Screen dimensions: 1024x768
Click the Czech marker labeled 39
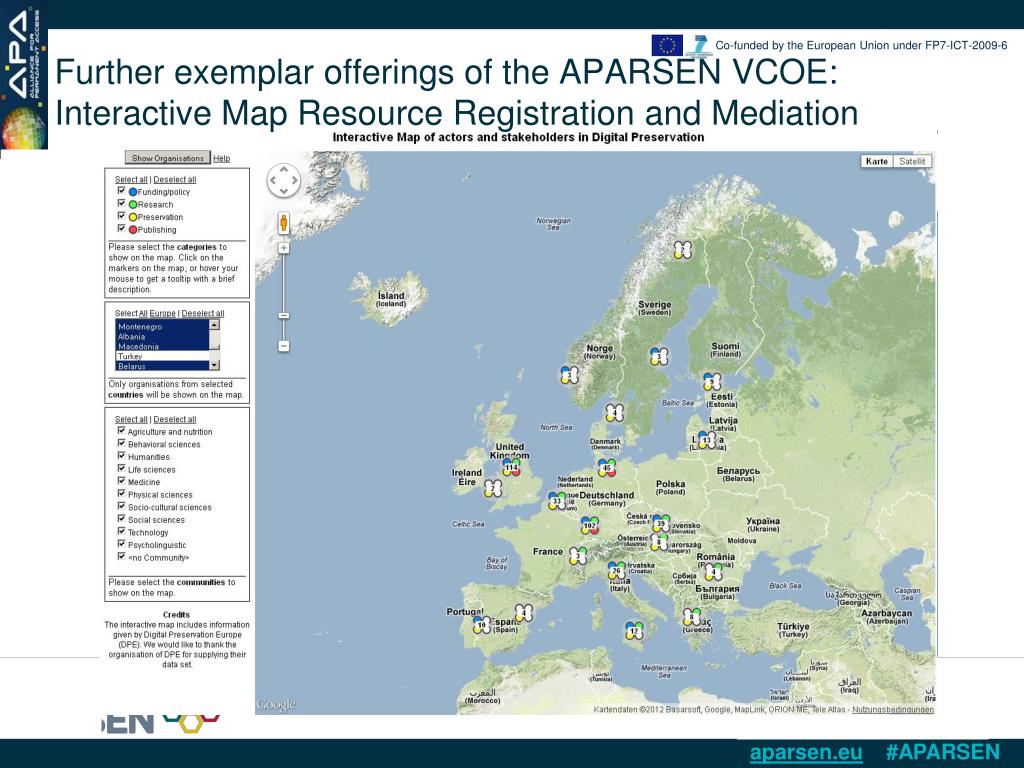click(661, 523)
